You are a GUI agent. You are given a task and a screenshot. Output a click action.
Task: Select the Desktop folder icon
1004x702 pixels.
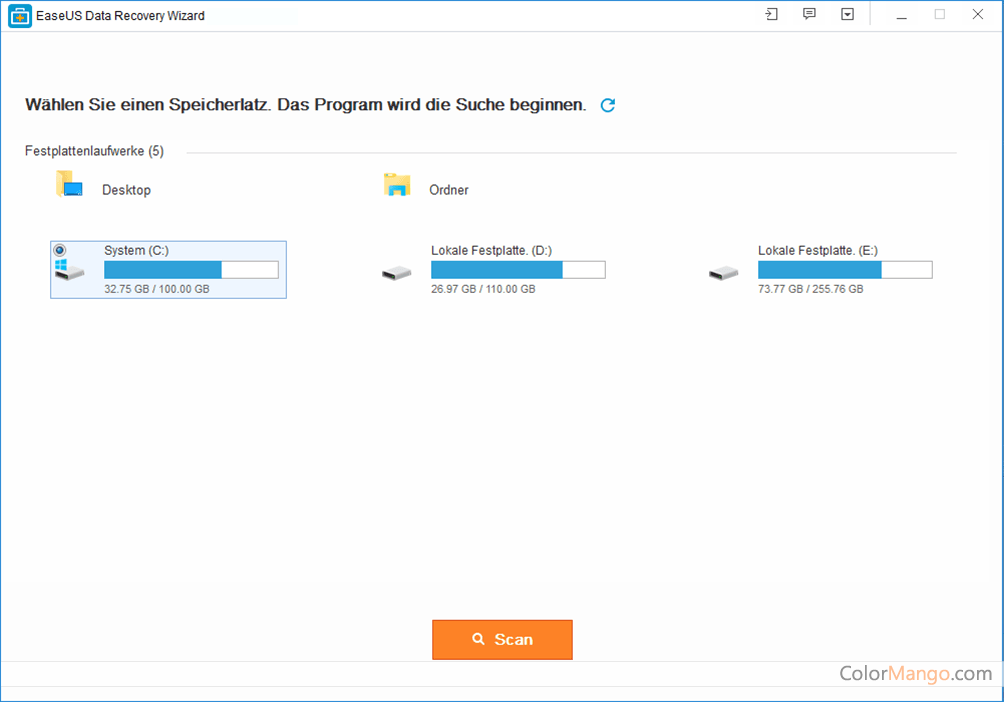(x=69, y=184)
